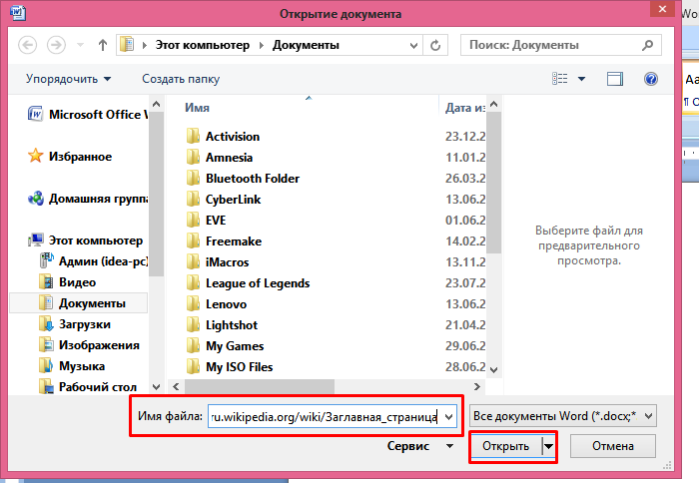Change the view mode icon

(560, 79)
